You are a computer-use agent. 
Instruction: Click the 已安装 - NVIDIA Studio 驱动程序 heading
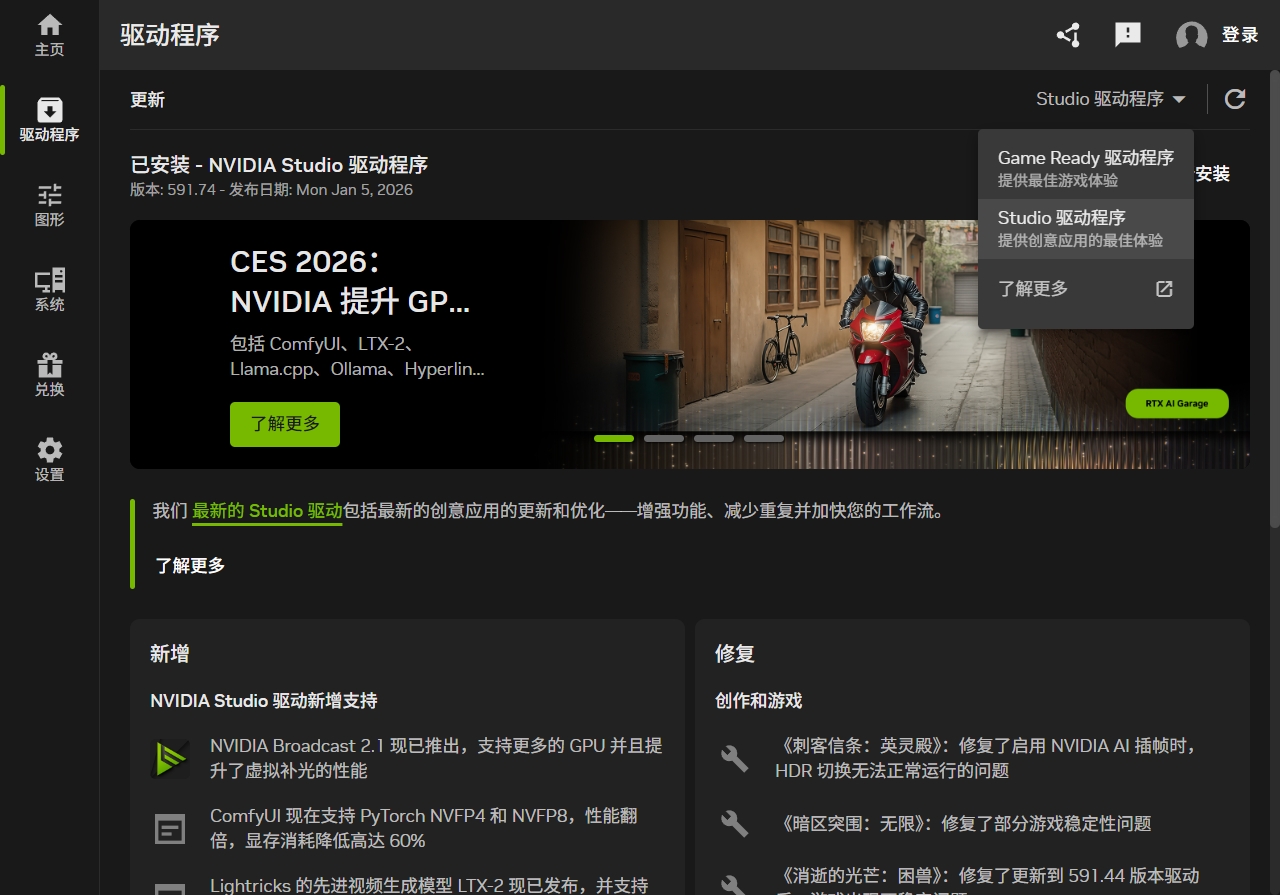click(279, 165)
